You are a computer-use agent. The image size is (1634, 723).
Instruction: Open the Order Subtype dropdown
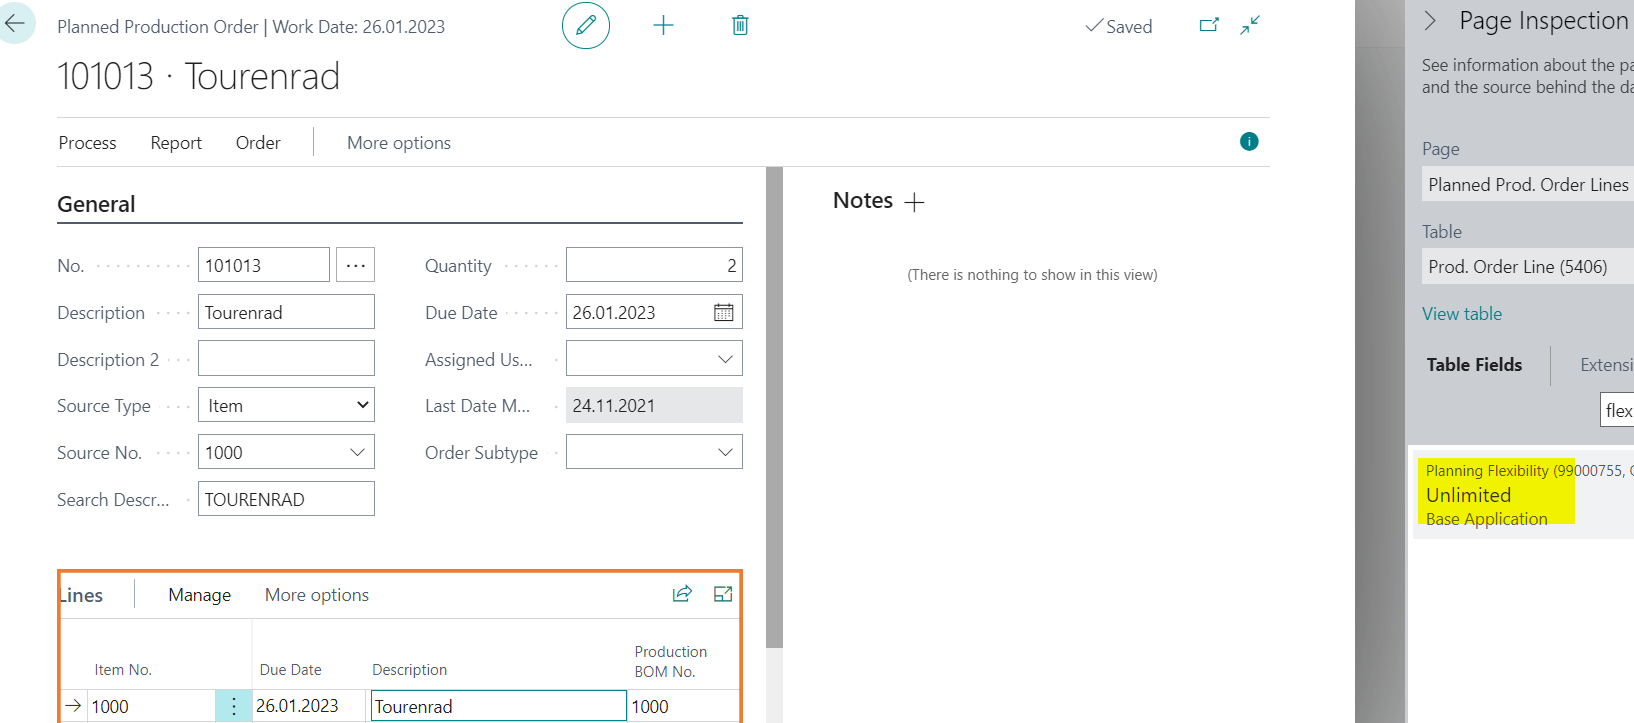pos(725,452)
